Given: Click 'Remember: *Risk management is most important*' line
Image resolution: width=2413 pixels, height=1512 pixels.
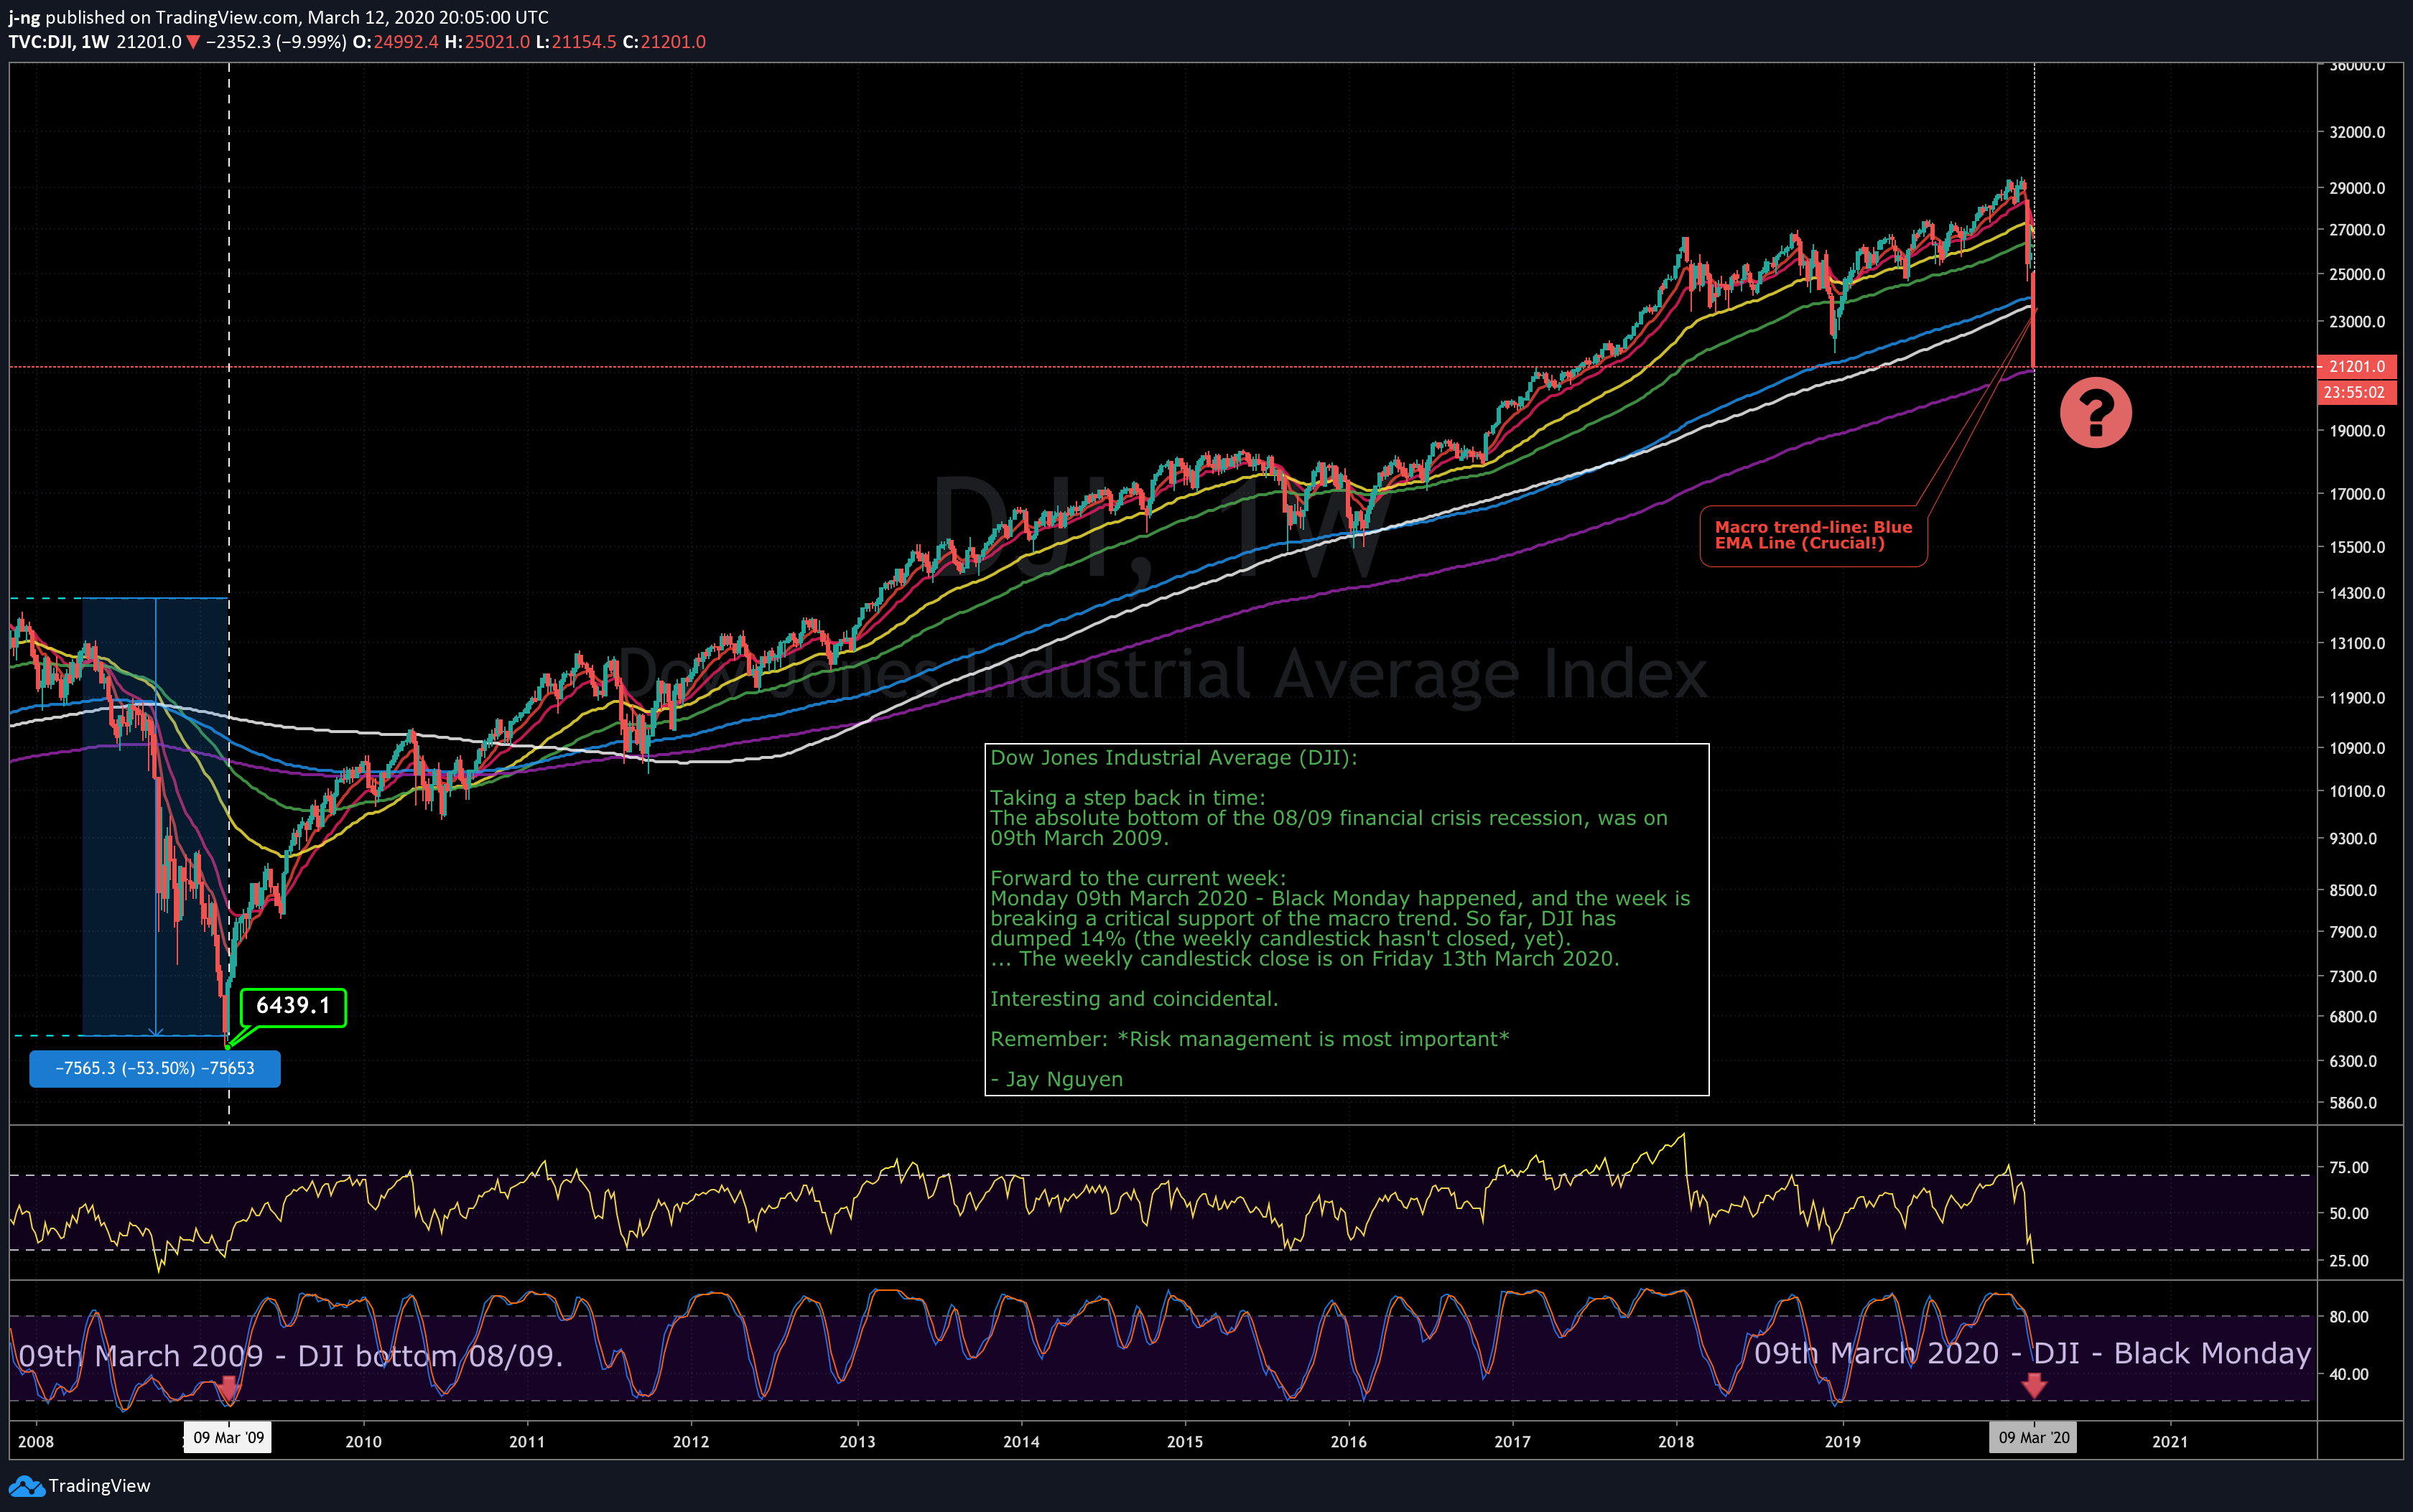Looking at the screenshot, I should pyautogui.click(x=1249, y=1039).
